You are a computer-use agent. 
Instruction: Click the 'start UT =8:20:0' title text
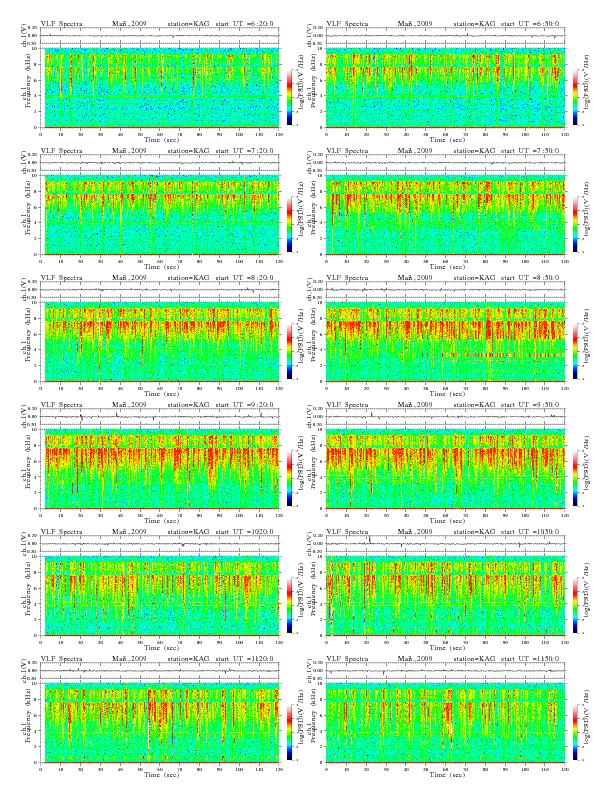[x=245, y=278]
